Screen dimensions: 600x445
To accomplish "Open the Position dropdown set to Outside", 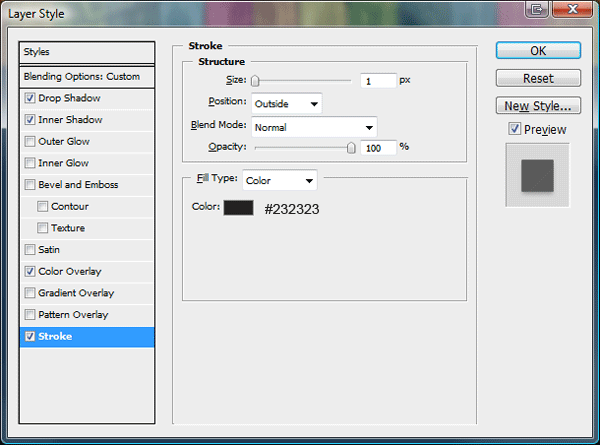I will tap(286, 103).
